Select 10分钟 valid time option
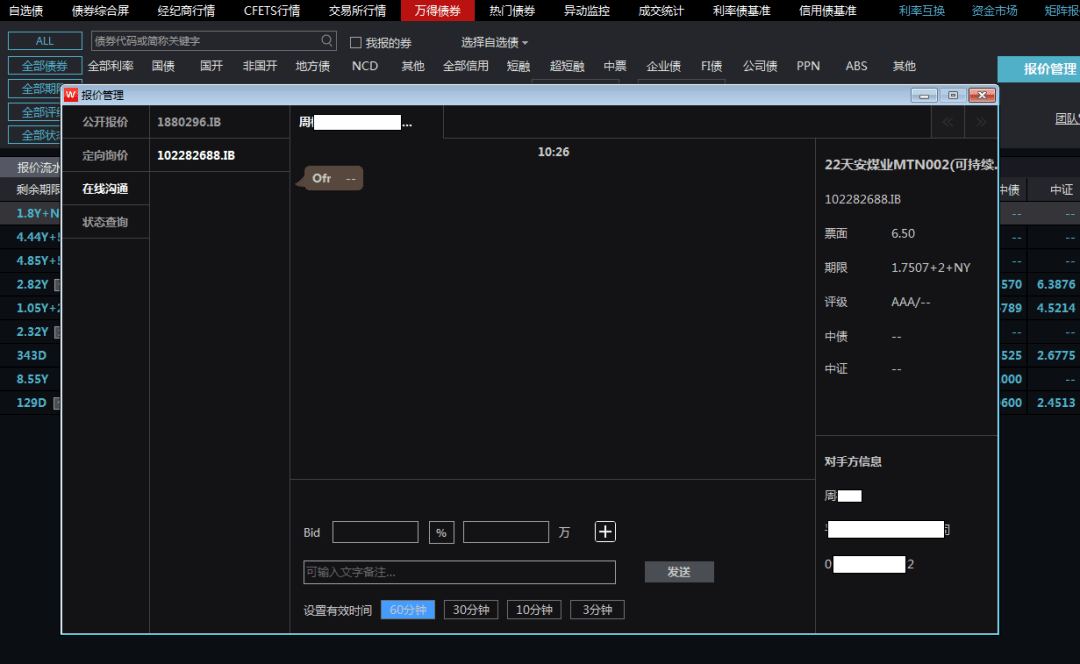Image resolution: width=1080 pixels, height=664 pixels. coord(534,610)
